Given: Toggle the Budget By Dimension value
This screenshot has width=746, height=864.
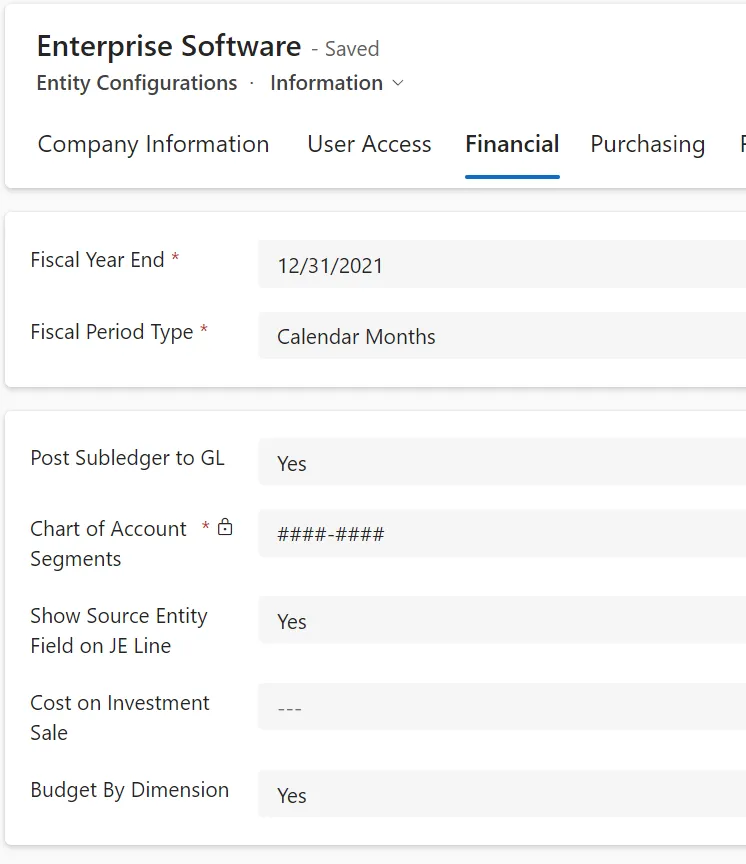Looking at the screenshot, I should (502, 794).
